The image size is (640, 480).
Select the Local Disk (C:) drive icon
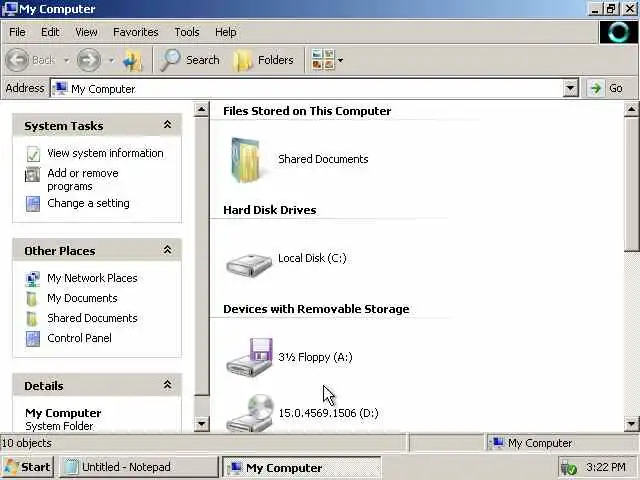pos(249,265)
